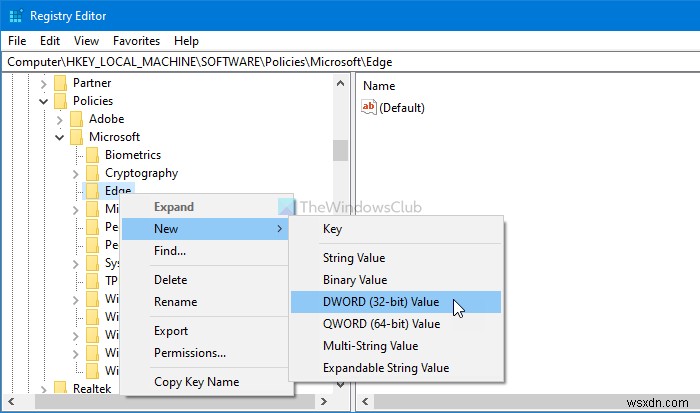The image size is (700, 413).
Task: Open the New submenu entry
Action: pyautogui.click(x=206, y=229)
